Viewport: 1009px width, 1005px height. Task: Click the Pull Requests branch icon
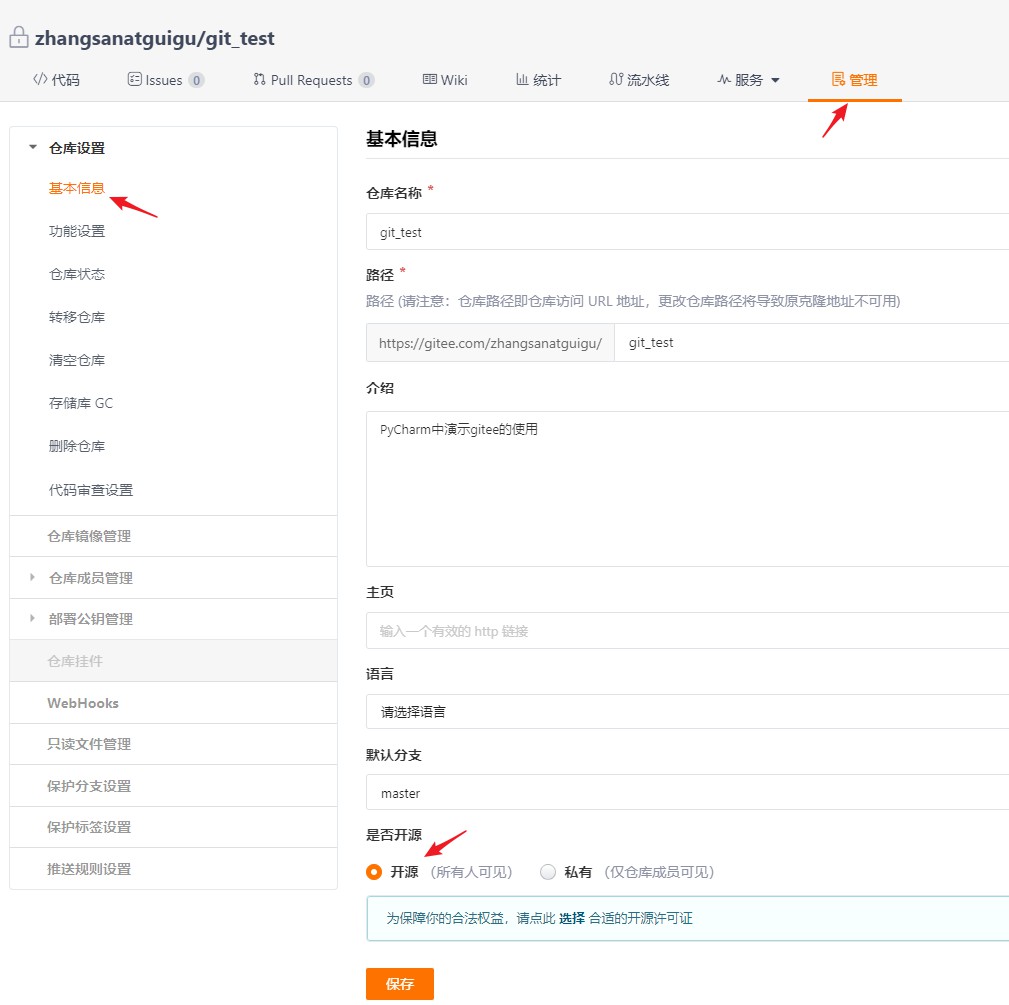(259, 79)
